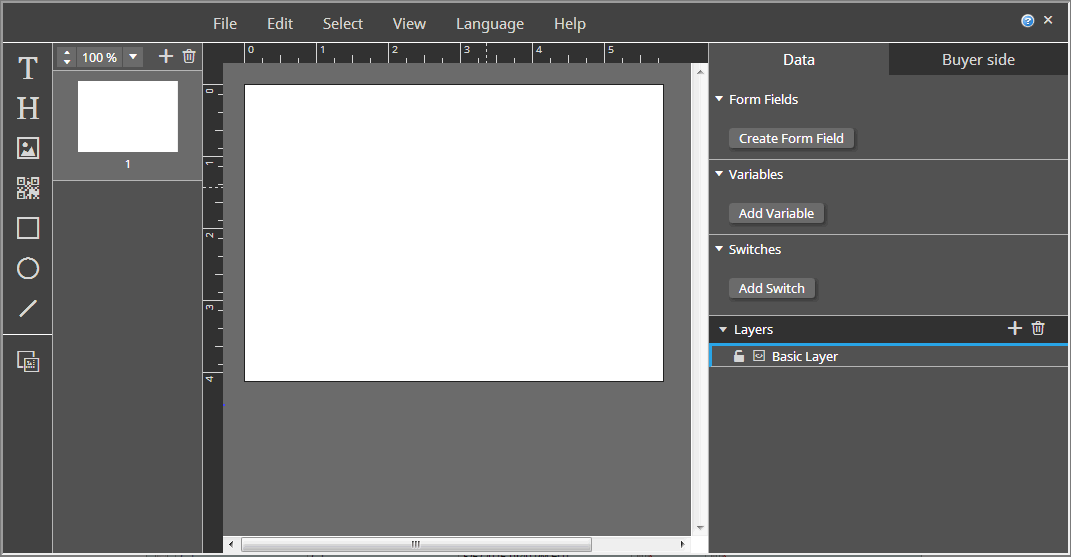Select the QR code tool
Image resolution: width=1071 pixels, height=557 pixels.
pos(28,188)
